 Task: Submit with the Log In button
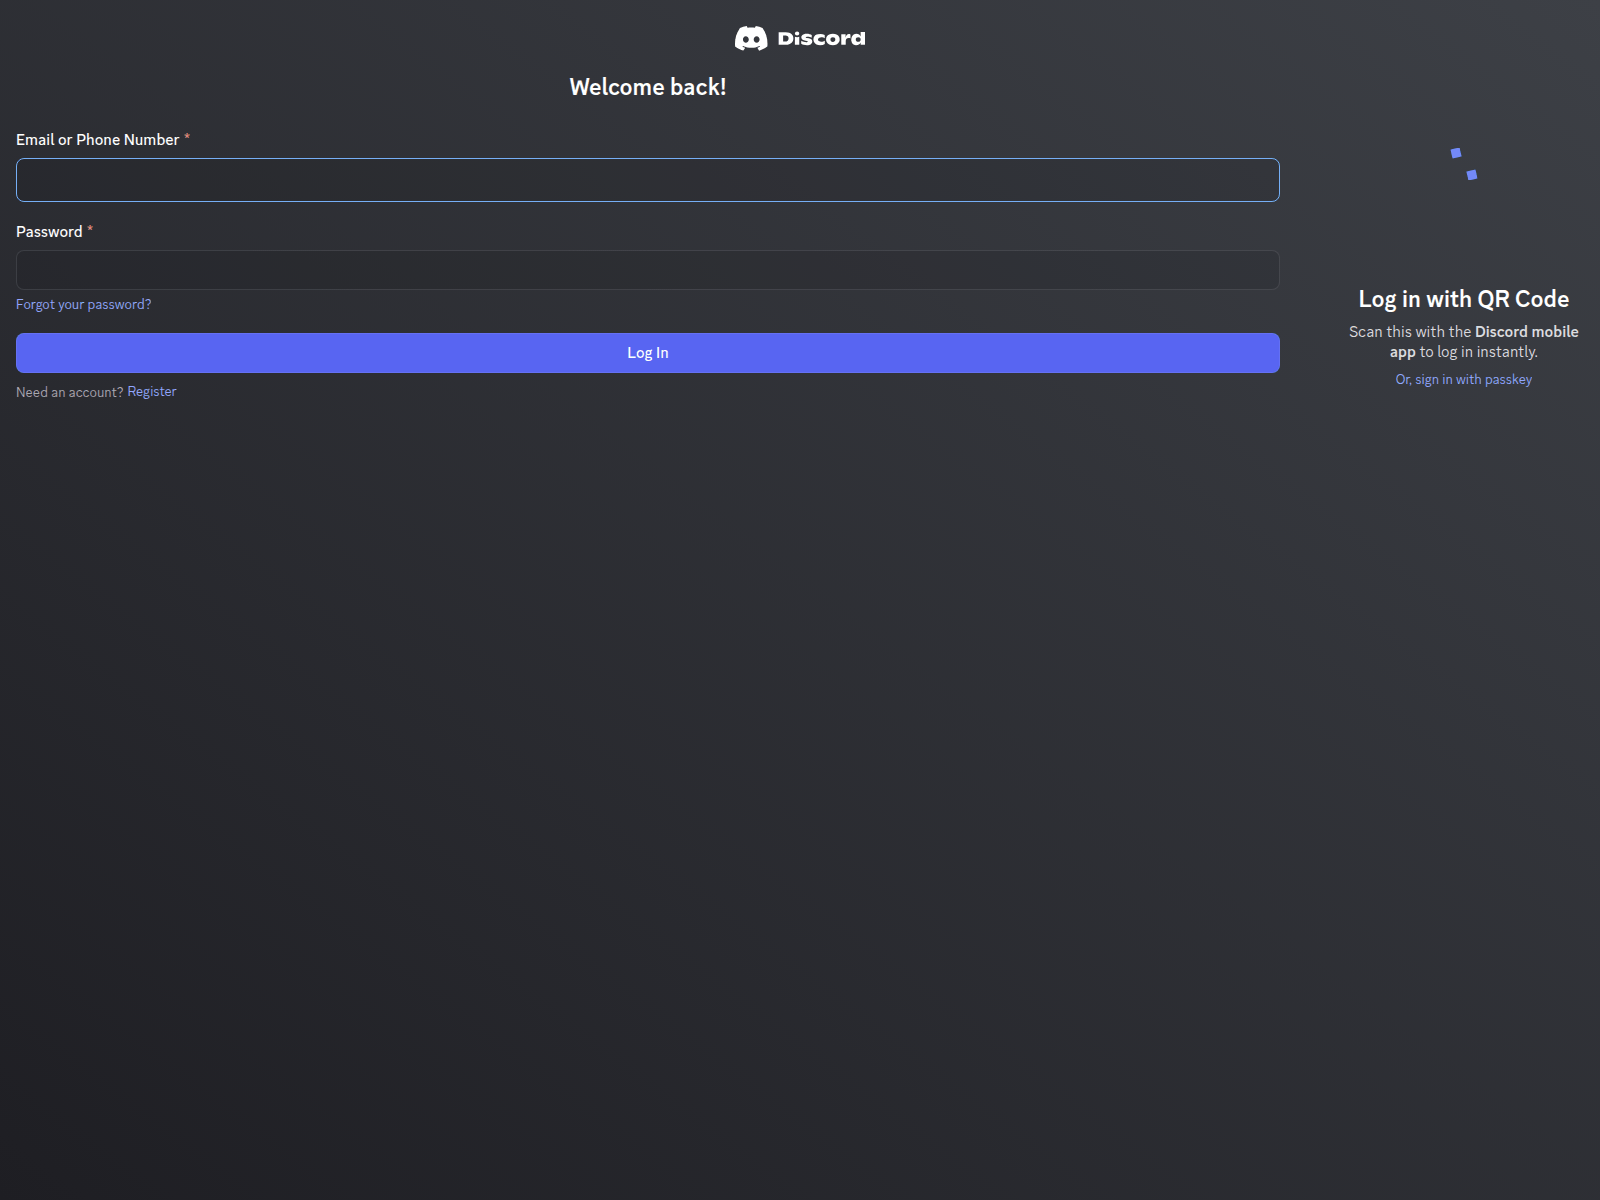click(x=648, y=353)
